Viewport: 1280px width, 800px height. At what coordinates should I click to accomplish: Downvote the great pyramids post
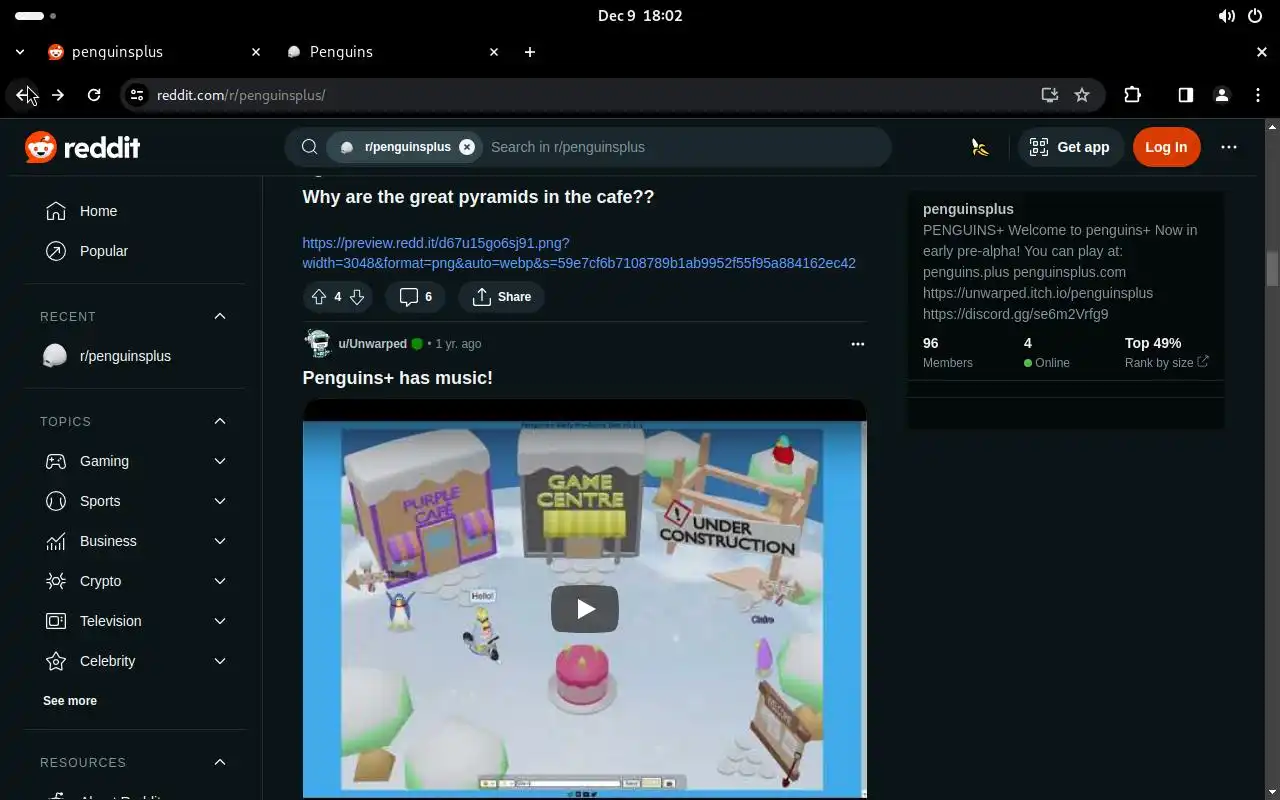[357, 296]
